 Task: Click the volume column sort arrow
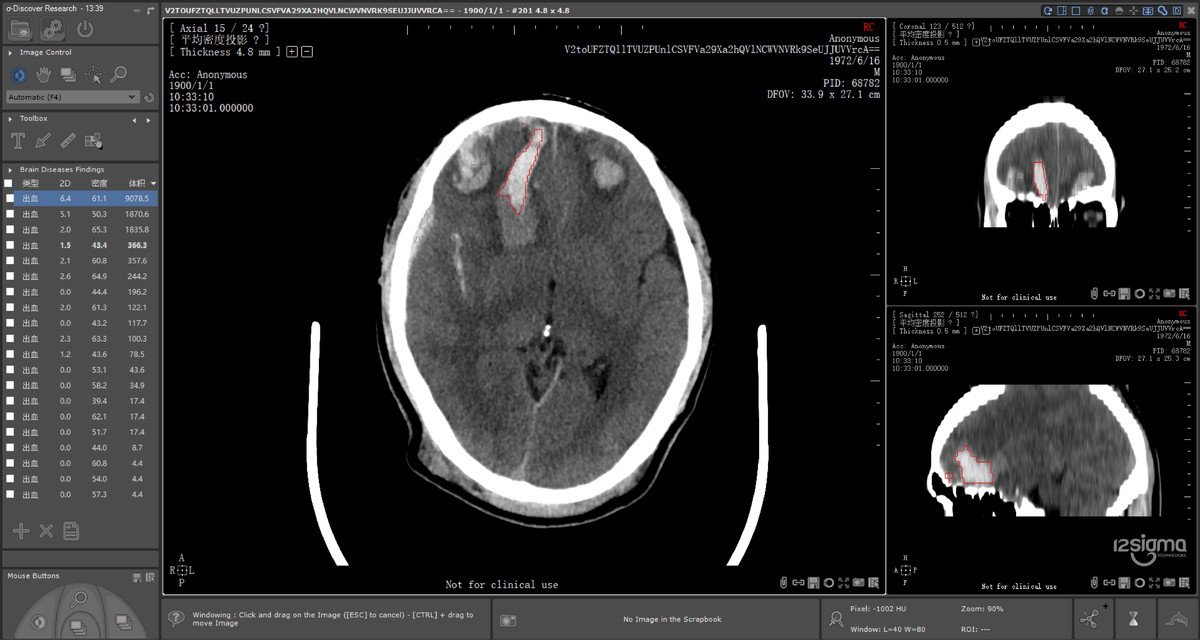pyautogui.click(x=153, y=184)
